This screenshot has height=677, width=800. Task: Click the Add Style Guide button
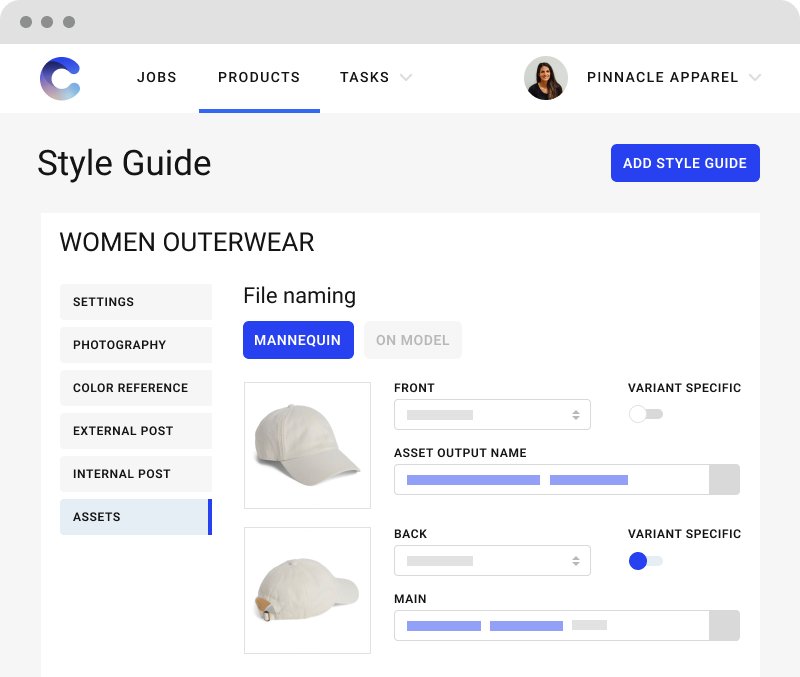click(685, 162)
